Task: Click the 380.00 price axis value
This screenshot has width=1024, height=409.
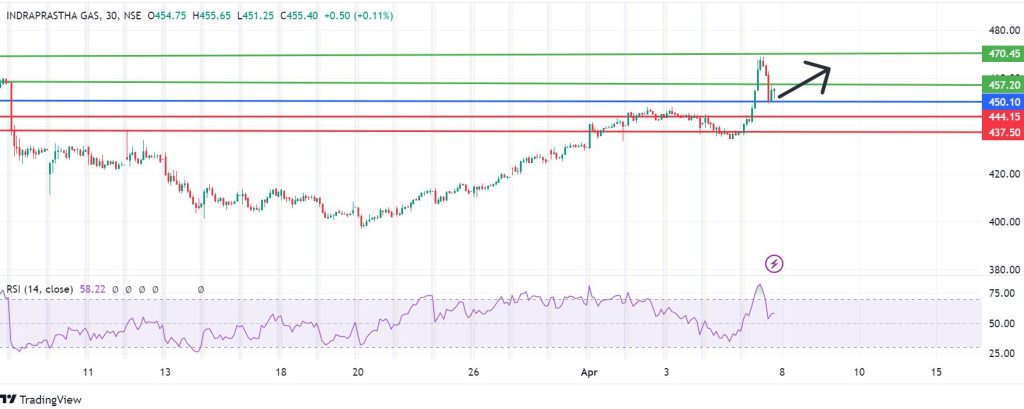Action: click(1004, 269)
